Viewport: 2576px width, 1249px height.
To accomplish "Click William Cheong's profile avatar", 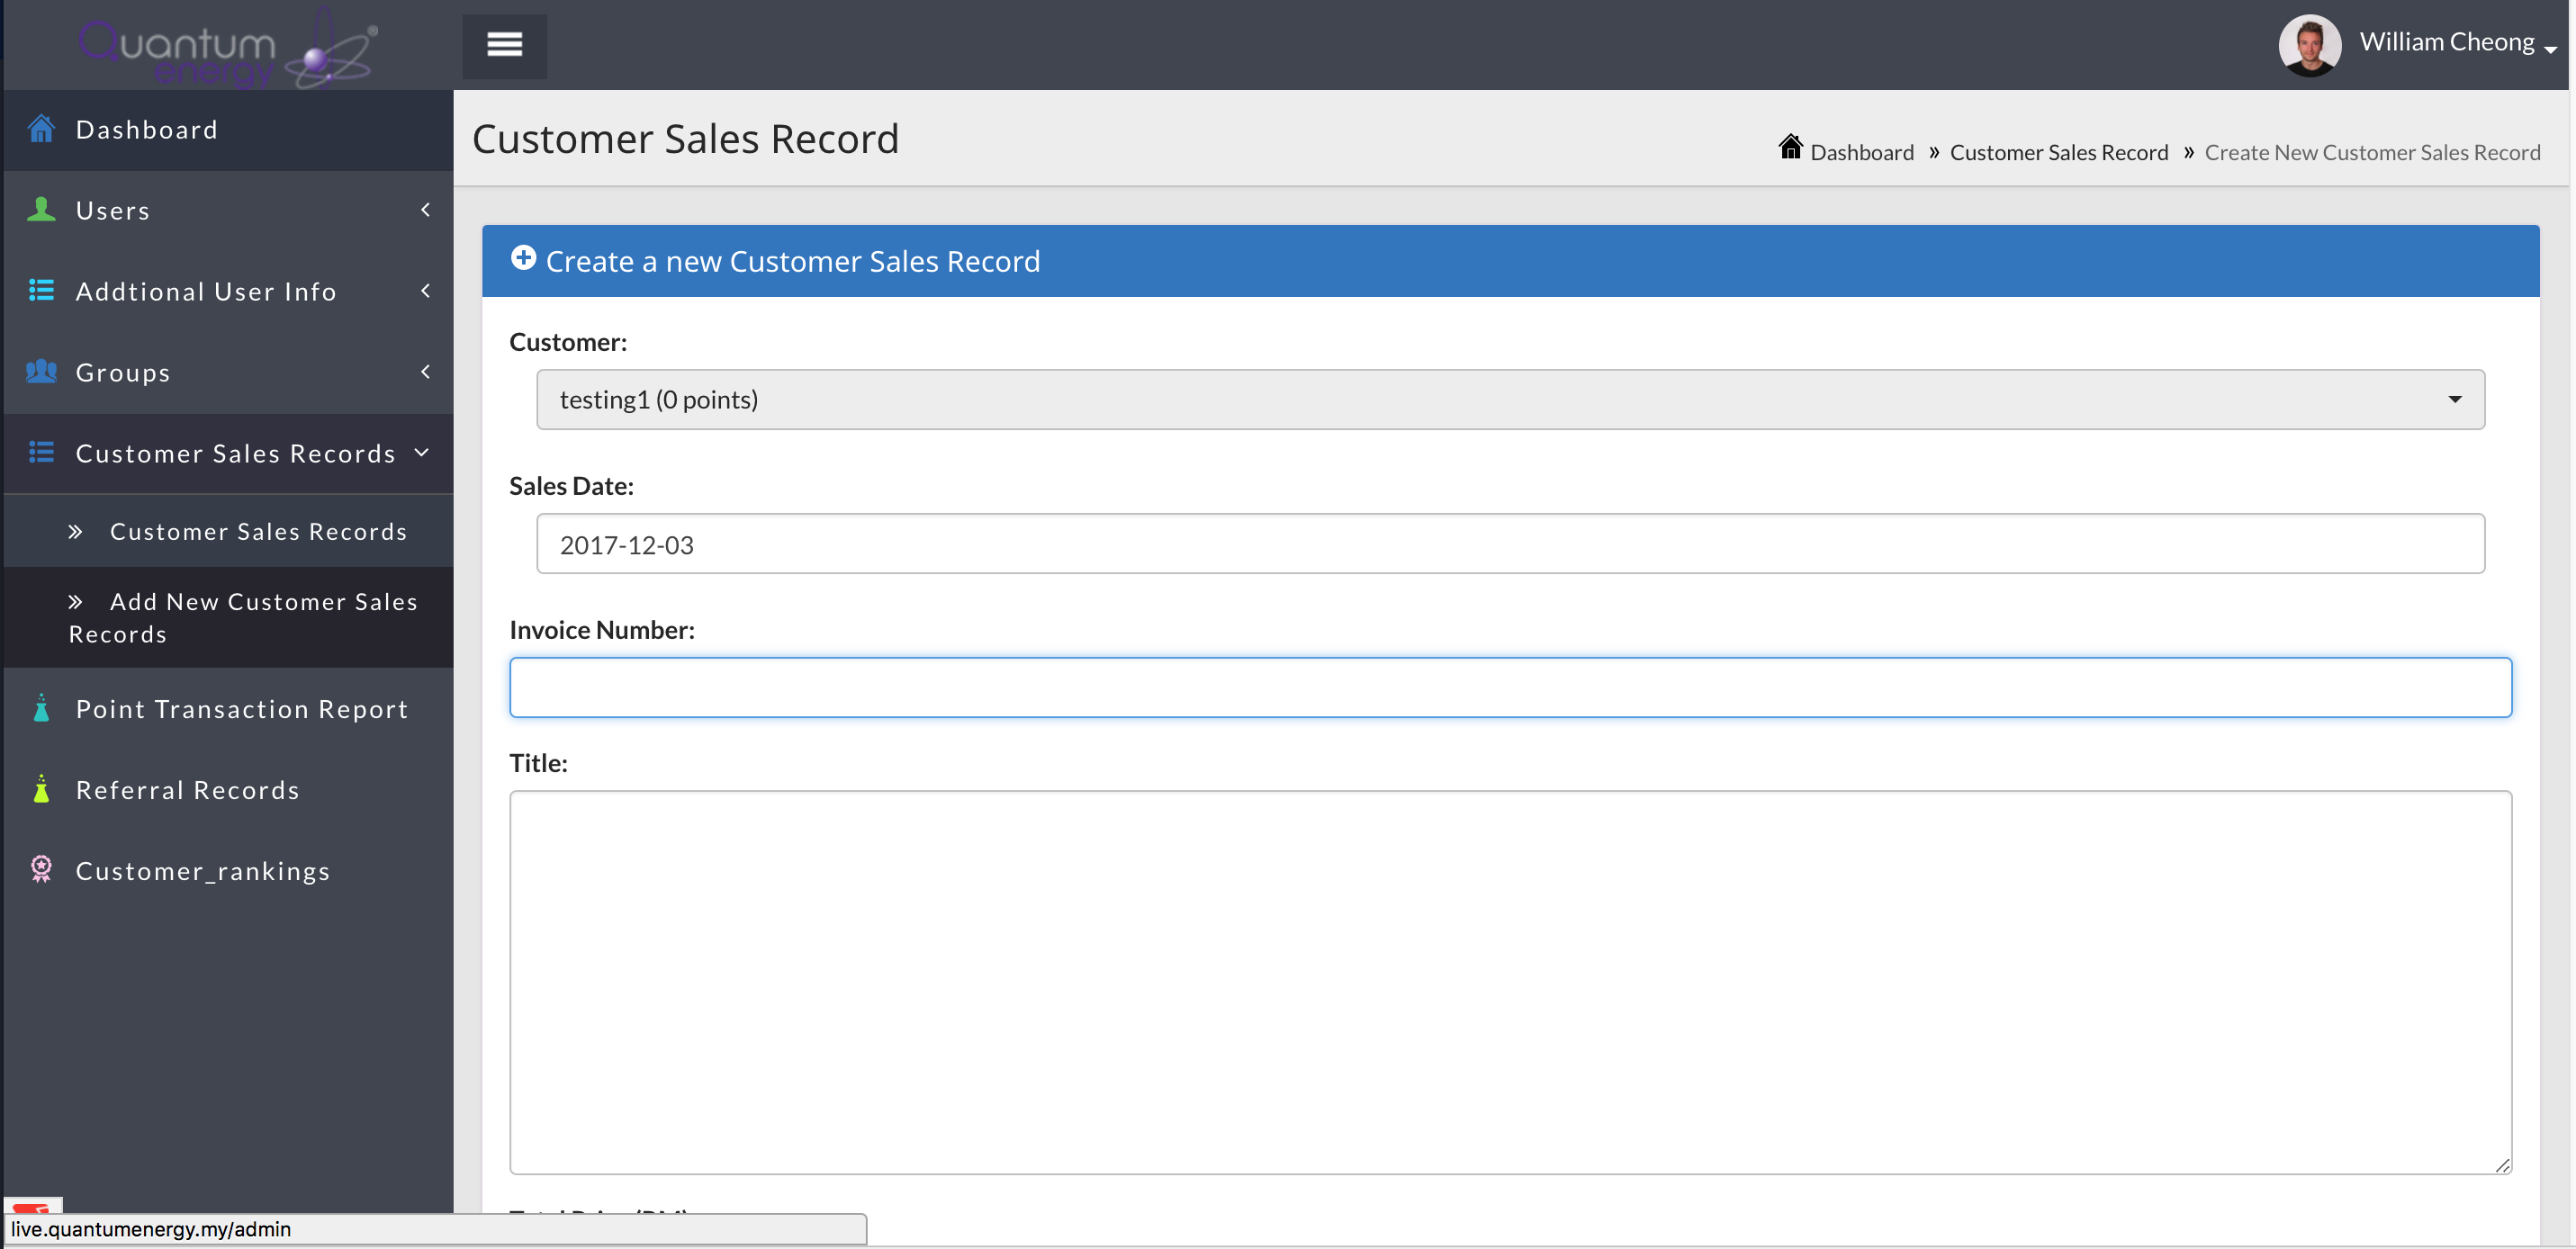I will [2309, 45].
